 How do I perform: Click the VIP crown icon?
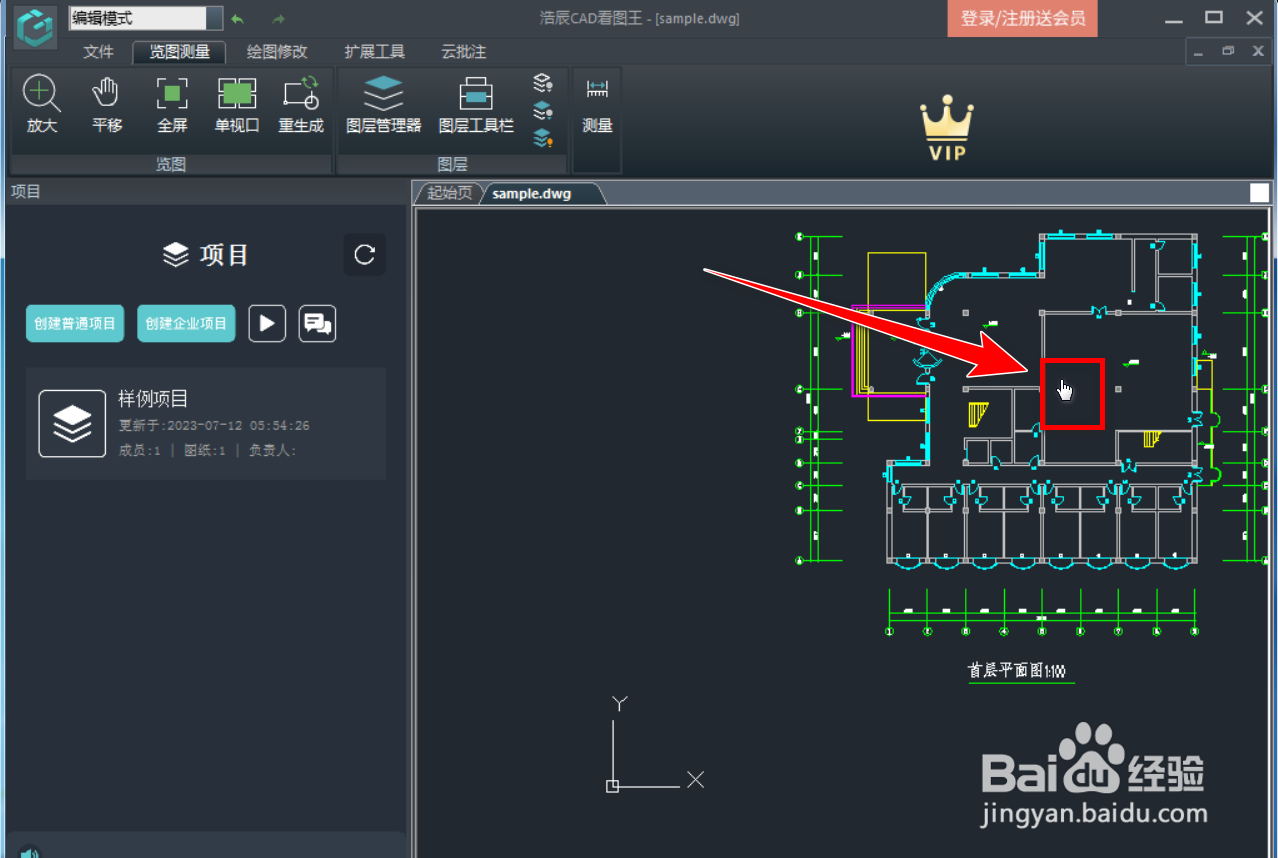(x=946, y=129)
